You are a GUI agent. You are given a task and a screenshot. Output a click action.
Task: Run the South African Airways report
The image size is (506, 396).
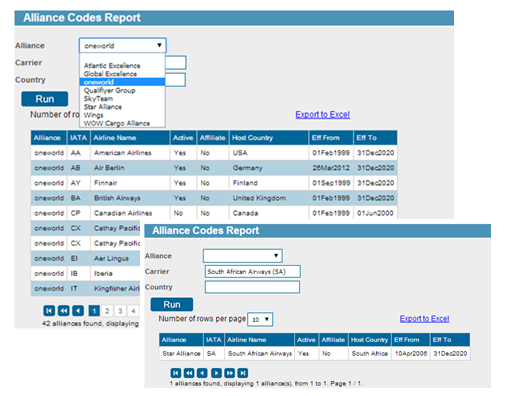(x=172, y=304)
